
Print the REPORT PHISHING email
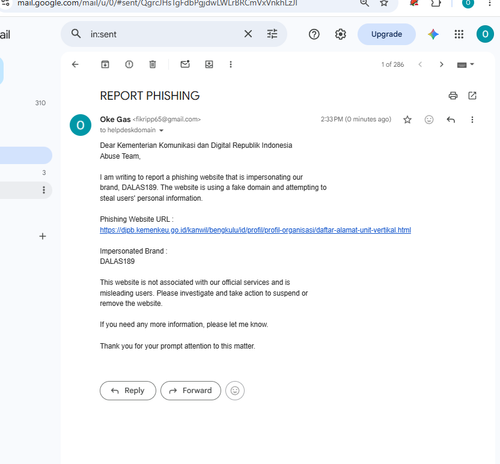(x=453, y=96)
